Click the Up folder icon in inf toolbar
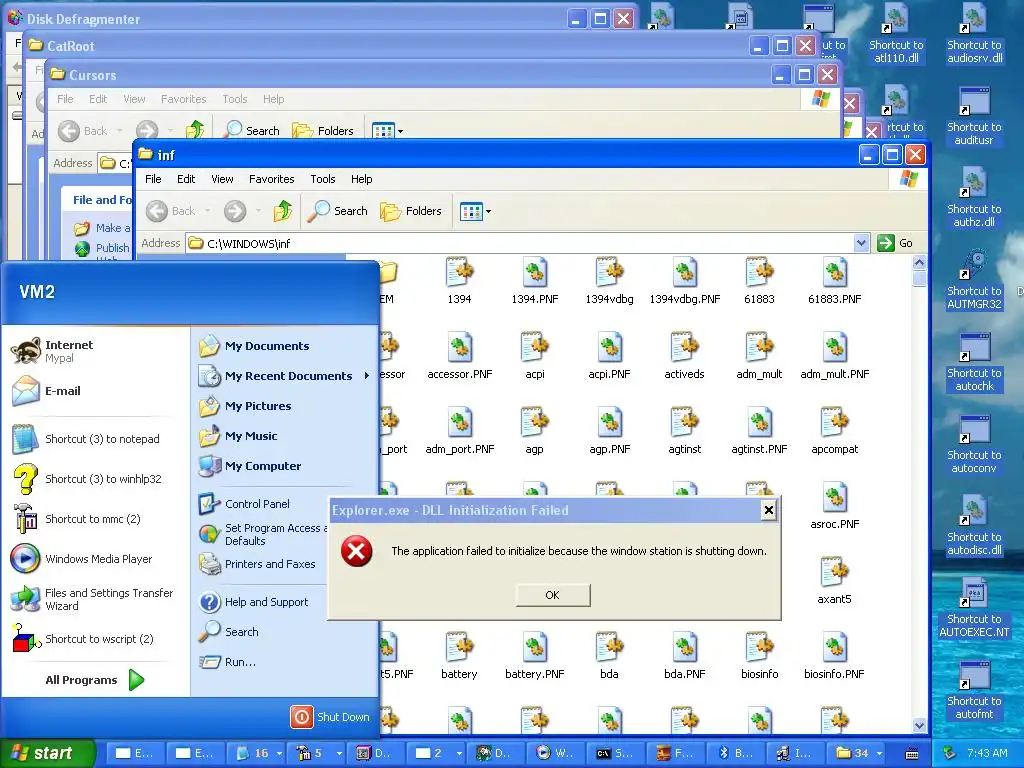This screenshot has width=1024, height=768. click(282, 211)
